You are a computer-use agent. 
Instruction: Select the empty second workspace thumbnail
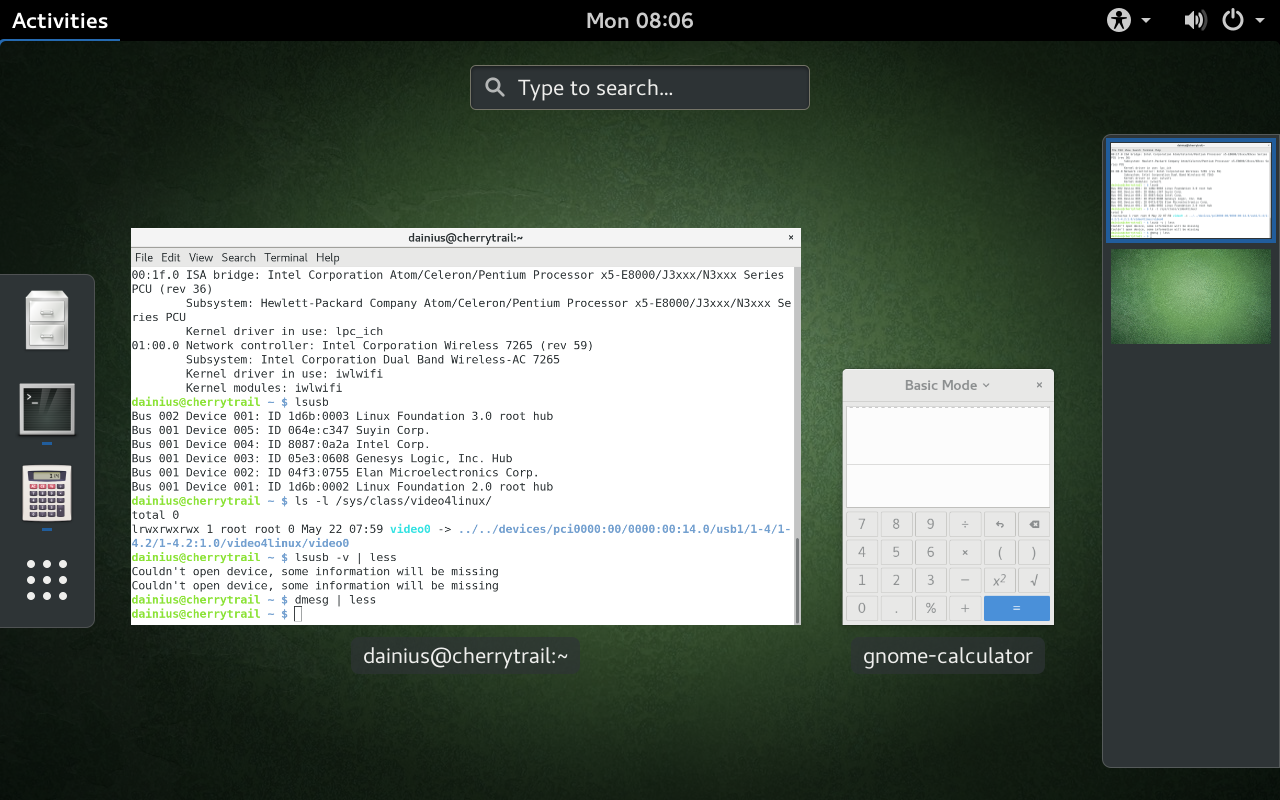click(x=1190, y=296)
